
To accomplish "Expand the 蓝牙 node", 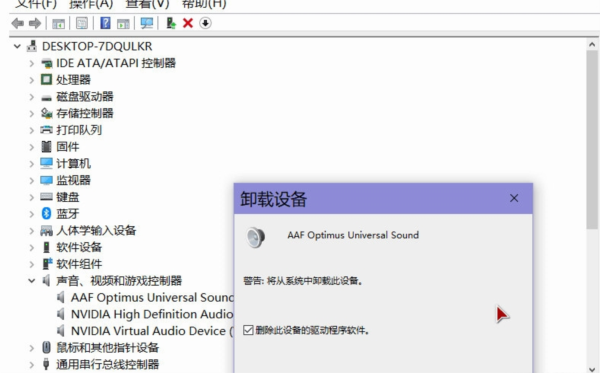I will pyautogui.click(x=32, y=213).
